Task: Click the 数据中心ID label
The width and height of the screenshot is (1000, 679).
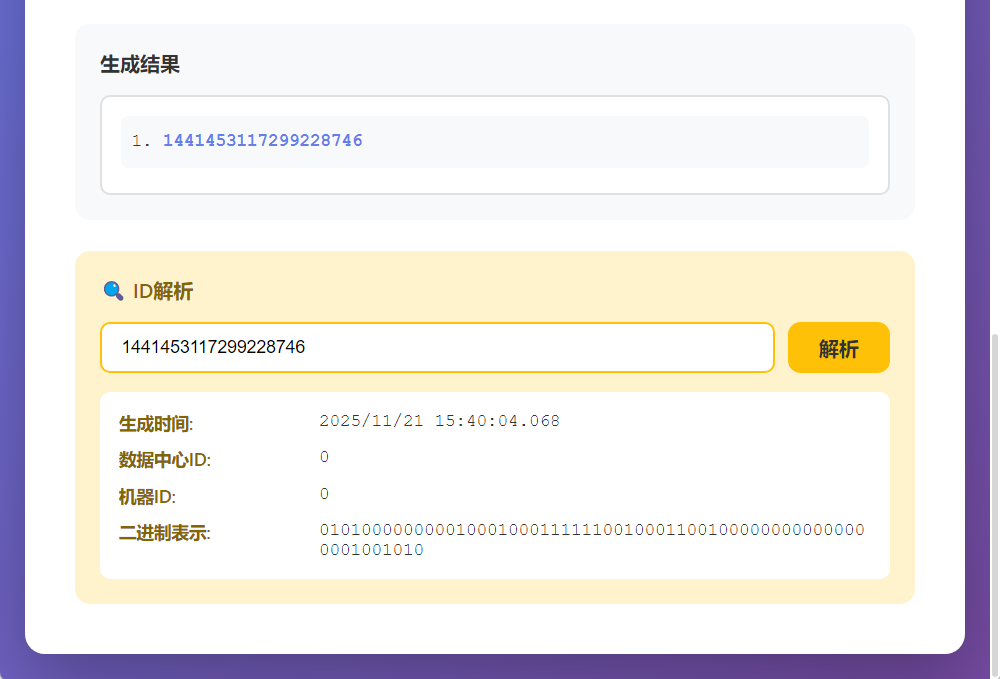Action: tap(165, 460)
